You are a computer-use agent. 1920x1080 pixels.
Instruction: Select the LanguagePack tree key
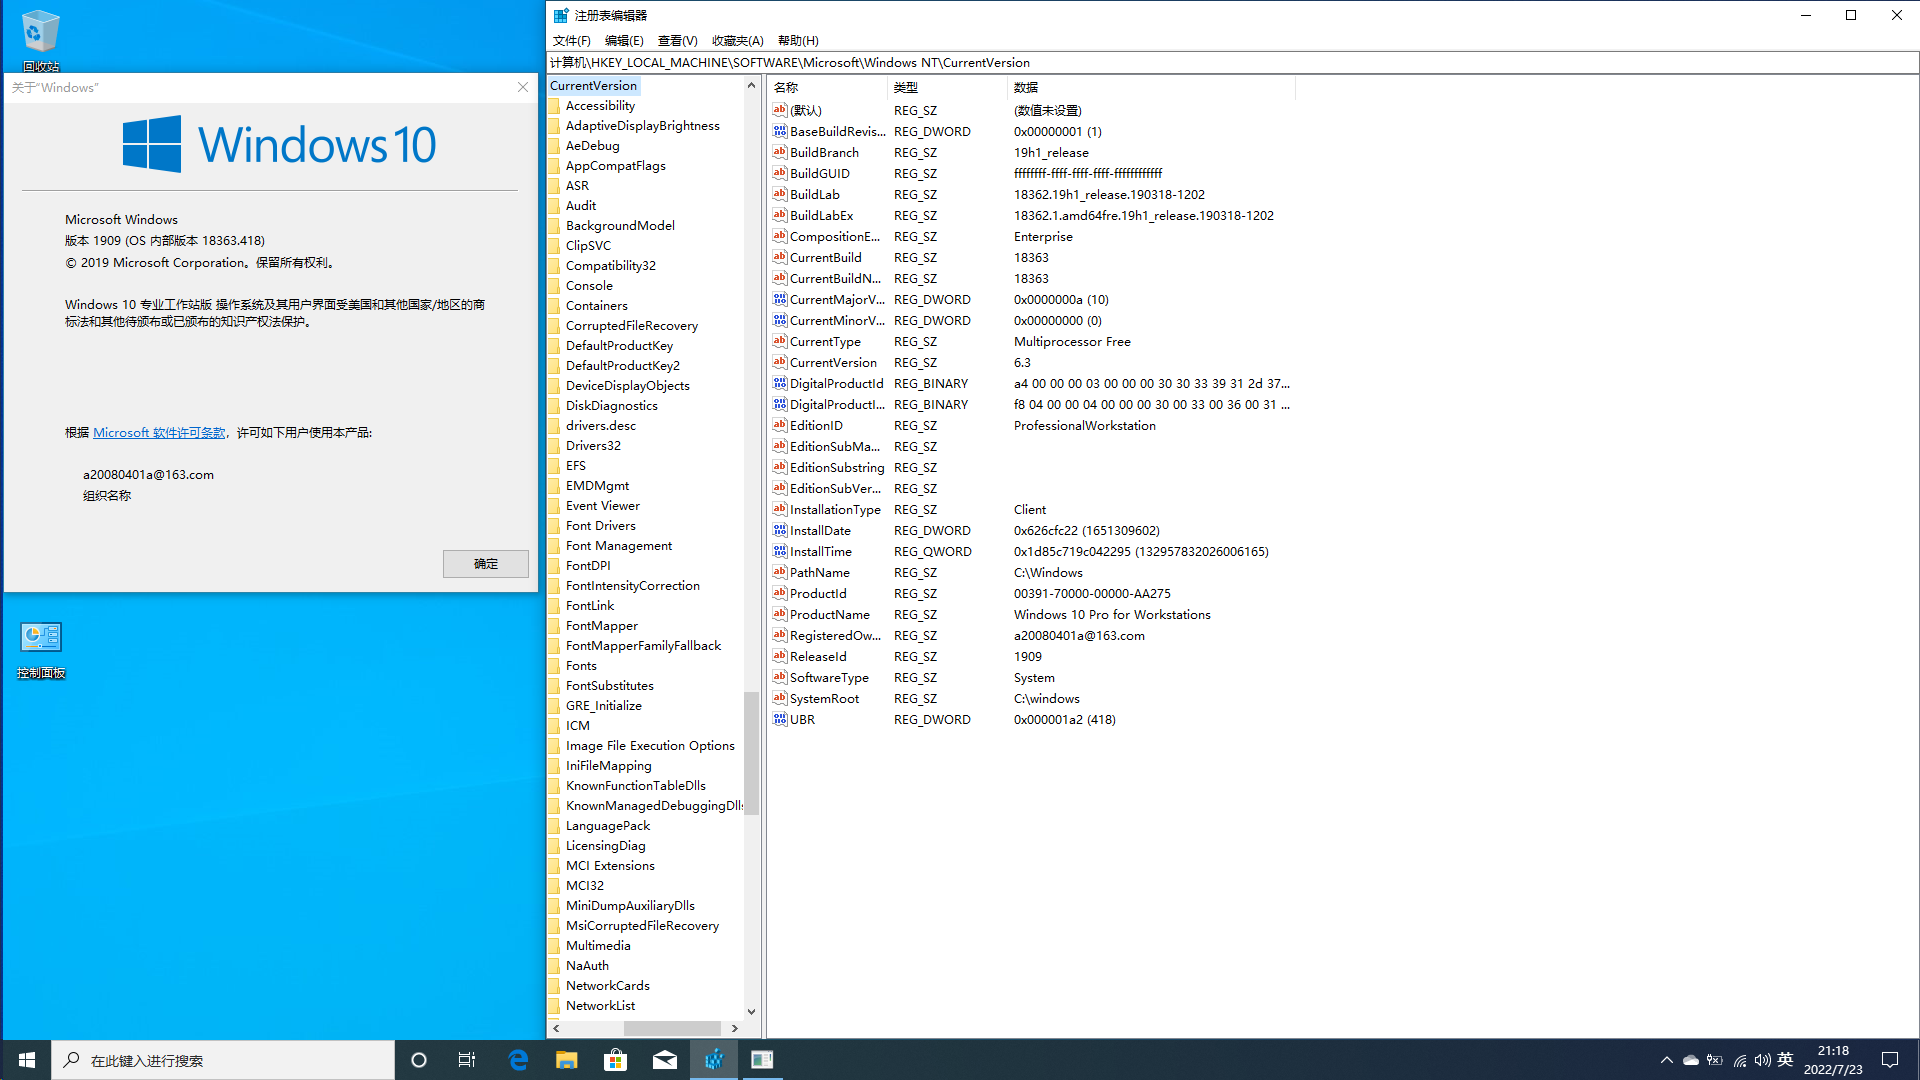tap(607, 825)
